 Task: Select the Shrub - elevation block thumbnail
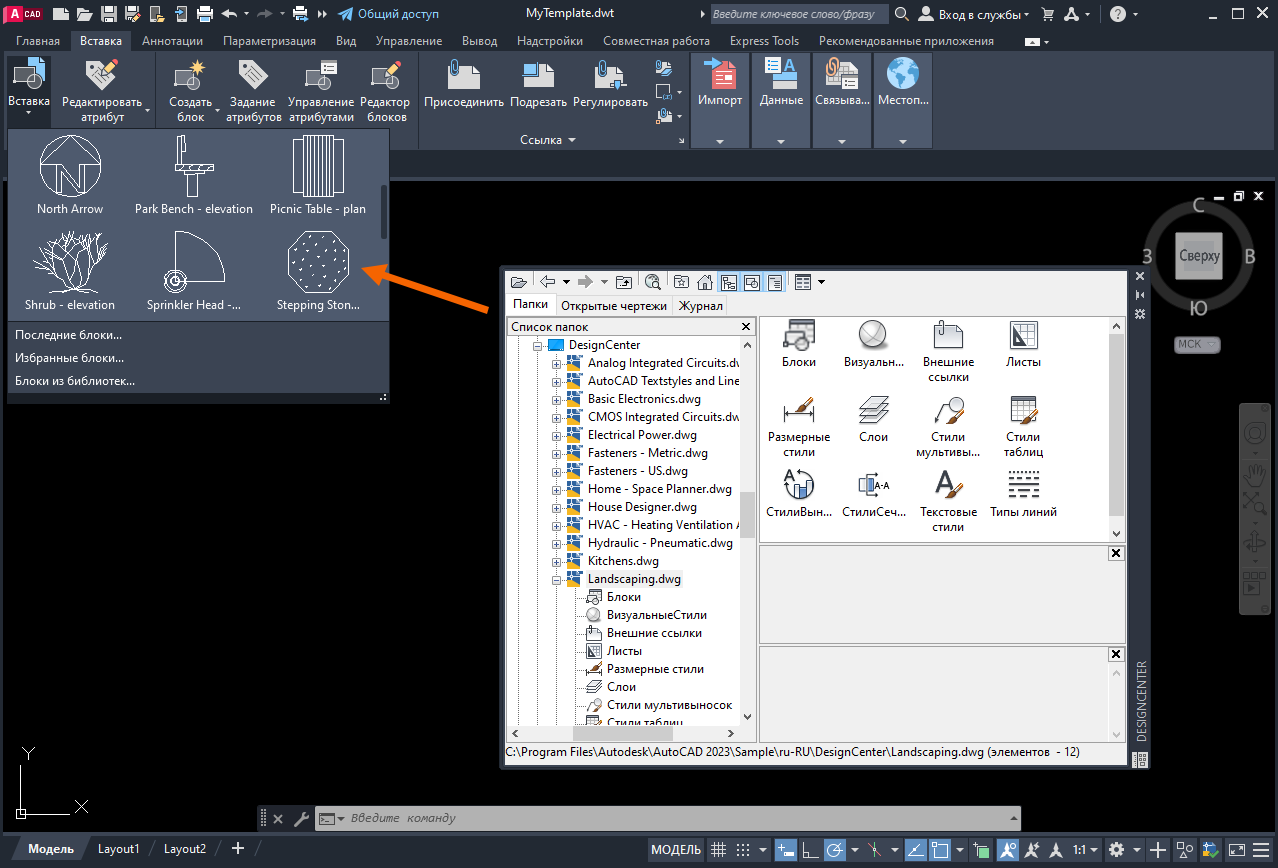pyautogui.click(x=70, y=270)
